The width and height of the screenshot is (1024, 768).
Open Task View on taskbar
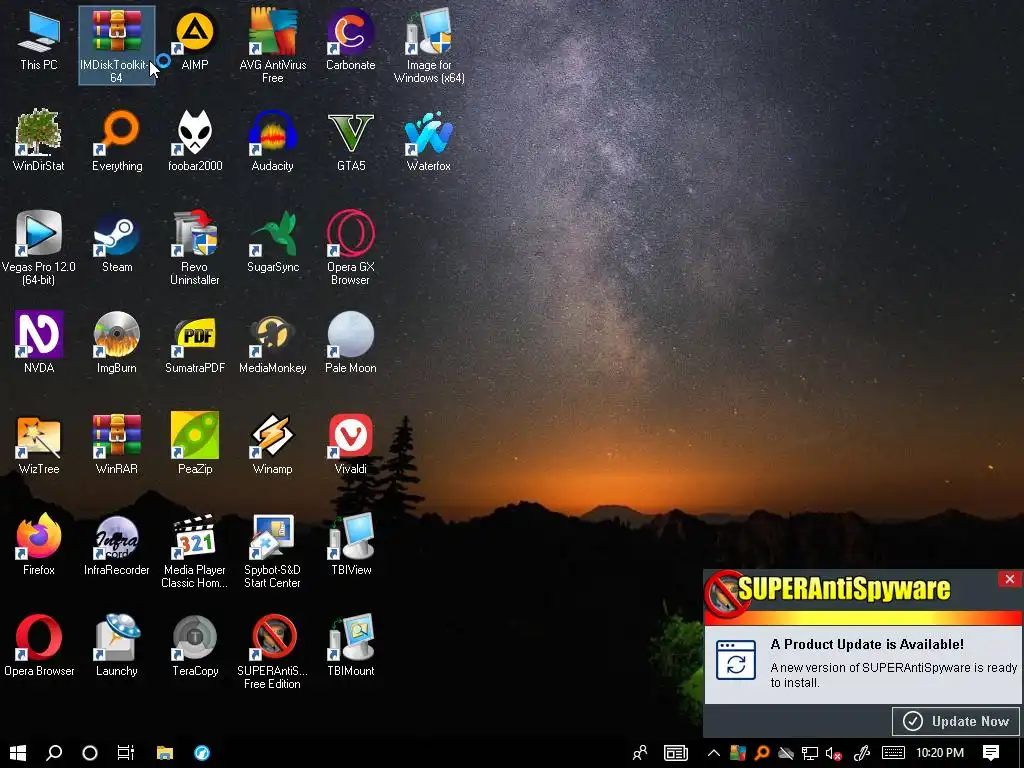point(126,753)
